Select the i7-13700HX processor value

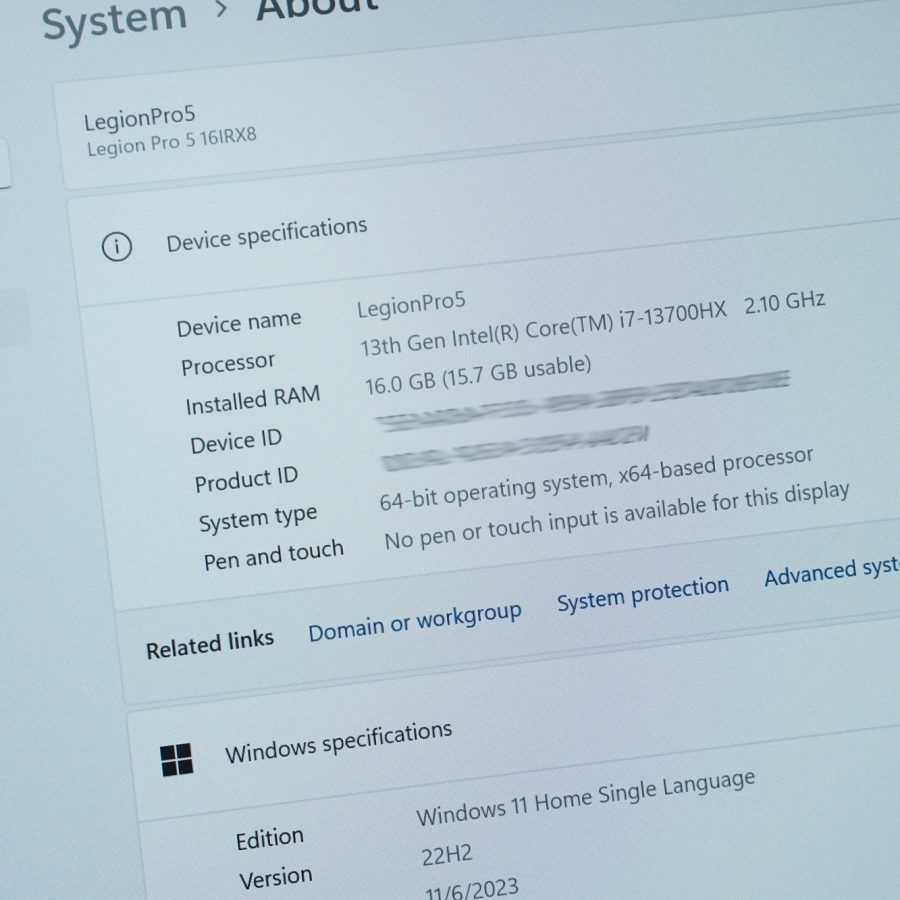(592, 323)
